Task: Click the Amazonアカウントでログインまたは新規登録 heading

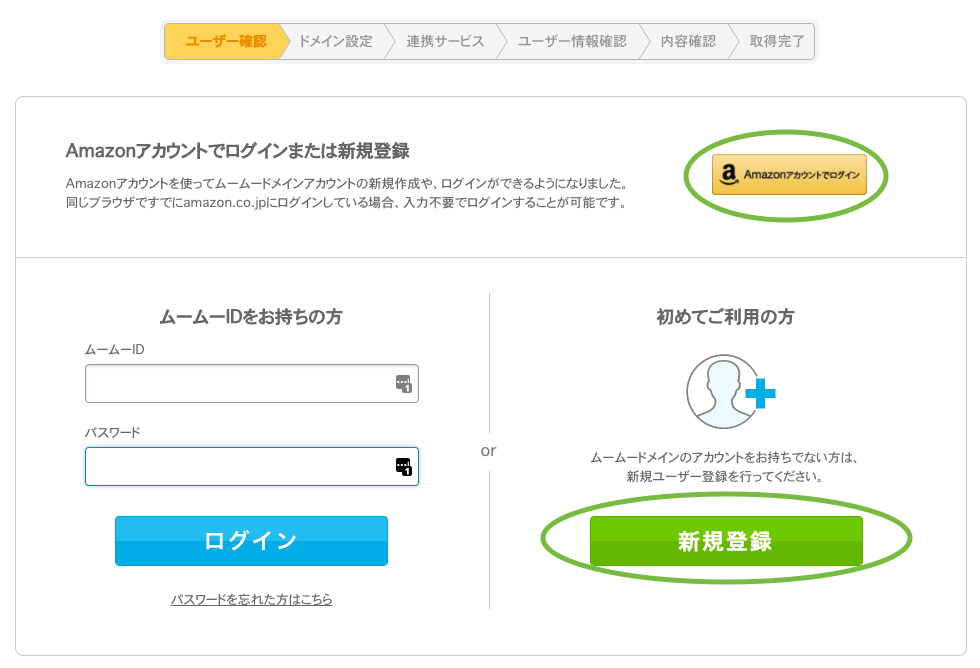Action: [238, 151]
